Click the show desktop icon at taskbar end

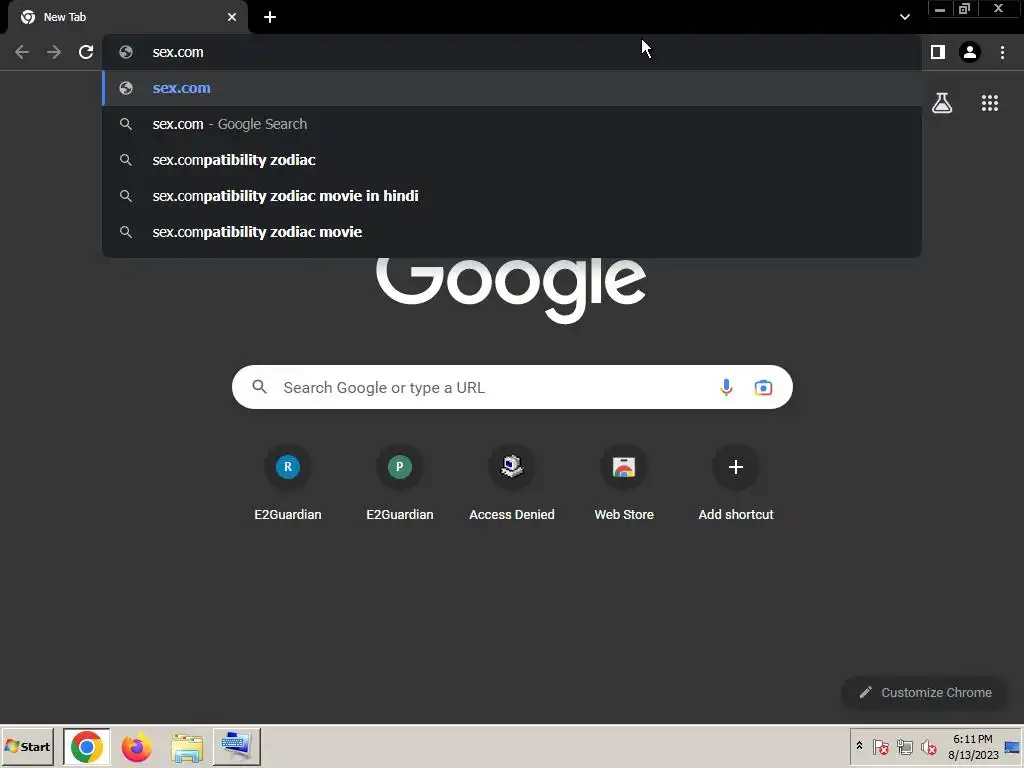coord(1013,746)
